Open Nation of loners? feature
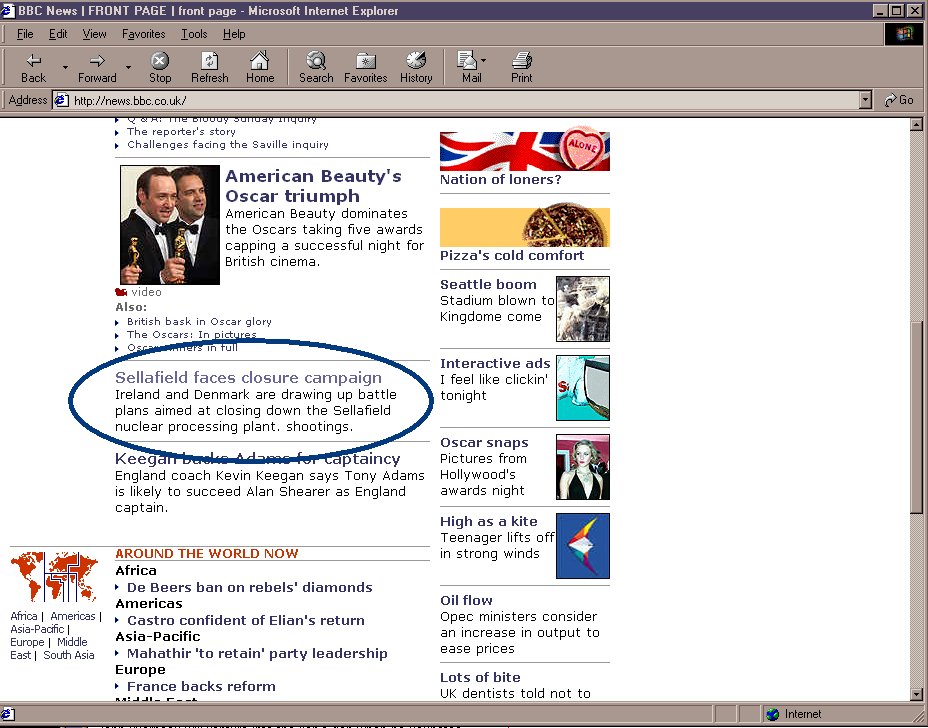The image size is (928, 728). point(501,179)
